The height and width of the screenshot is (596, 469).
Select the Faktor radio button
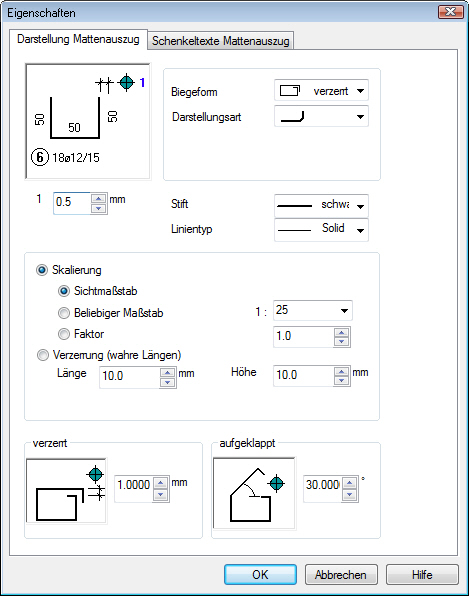coord(63,334)
